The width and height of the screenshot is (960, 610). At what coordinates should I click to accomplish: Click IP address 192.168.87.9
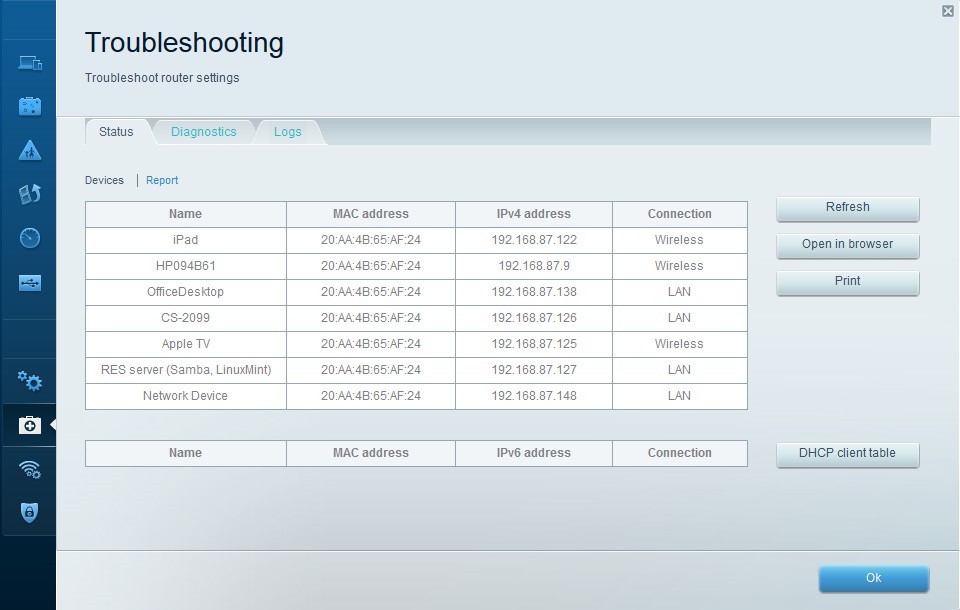coord(534,266)
